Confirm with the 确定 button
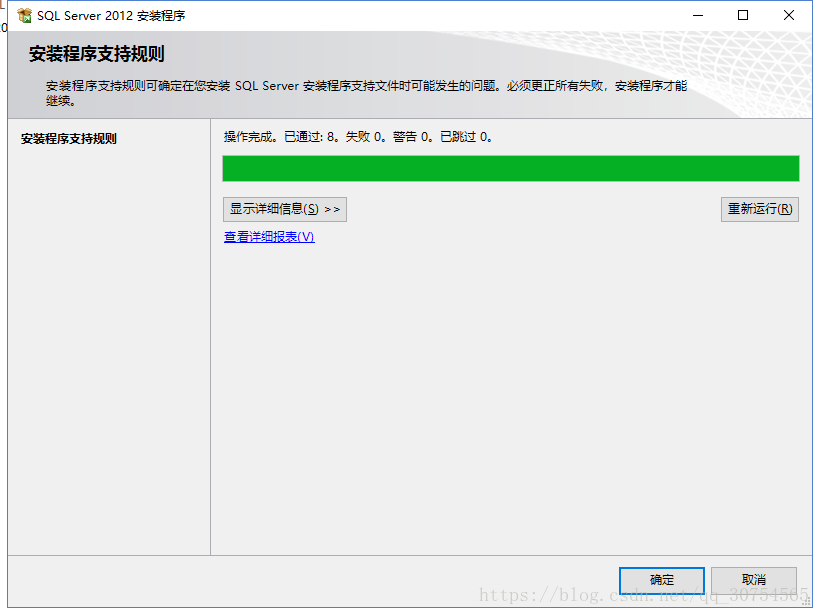Screen dimensions: 820x615 tap(662, 580)
